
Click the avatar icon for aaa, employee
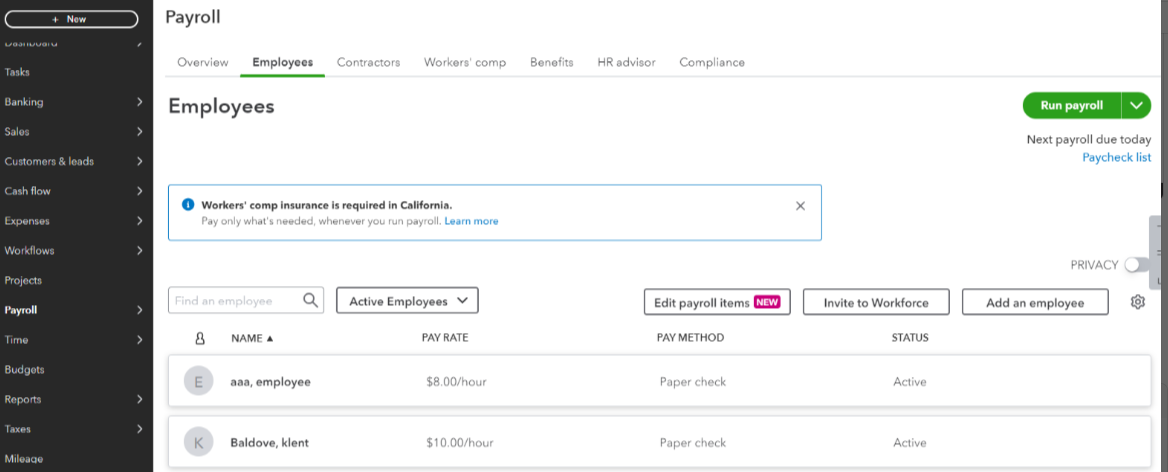click(x=198, y=382)
